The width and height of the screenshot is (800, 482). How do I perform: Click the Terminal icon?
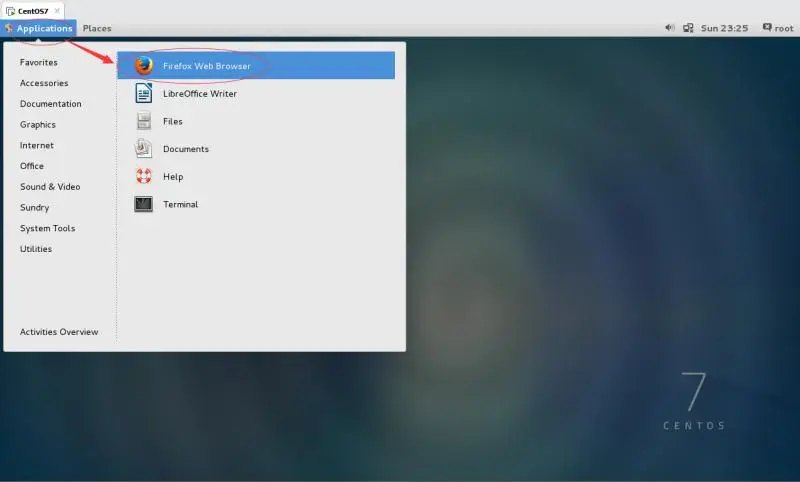(x=143, y=204)
